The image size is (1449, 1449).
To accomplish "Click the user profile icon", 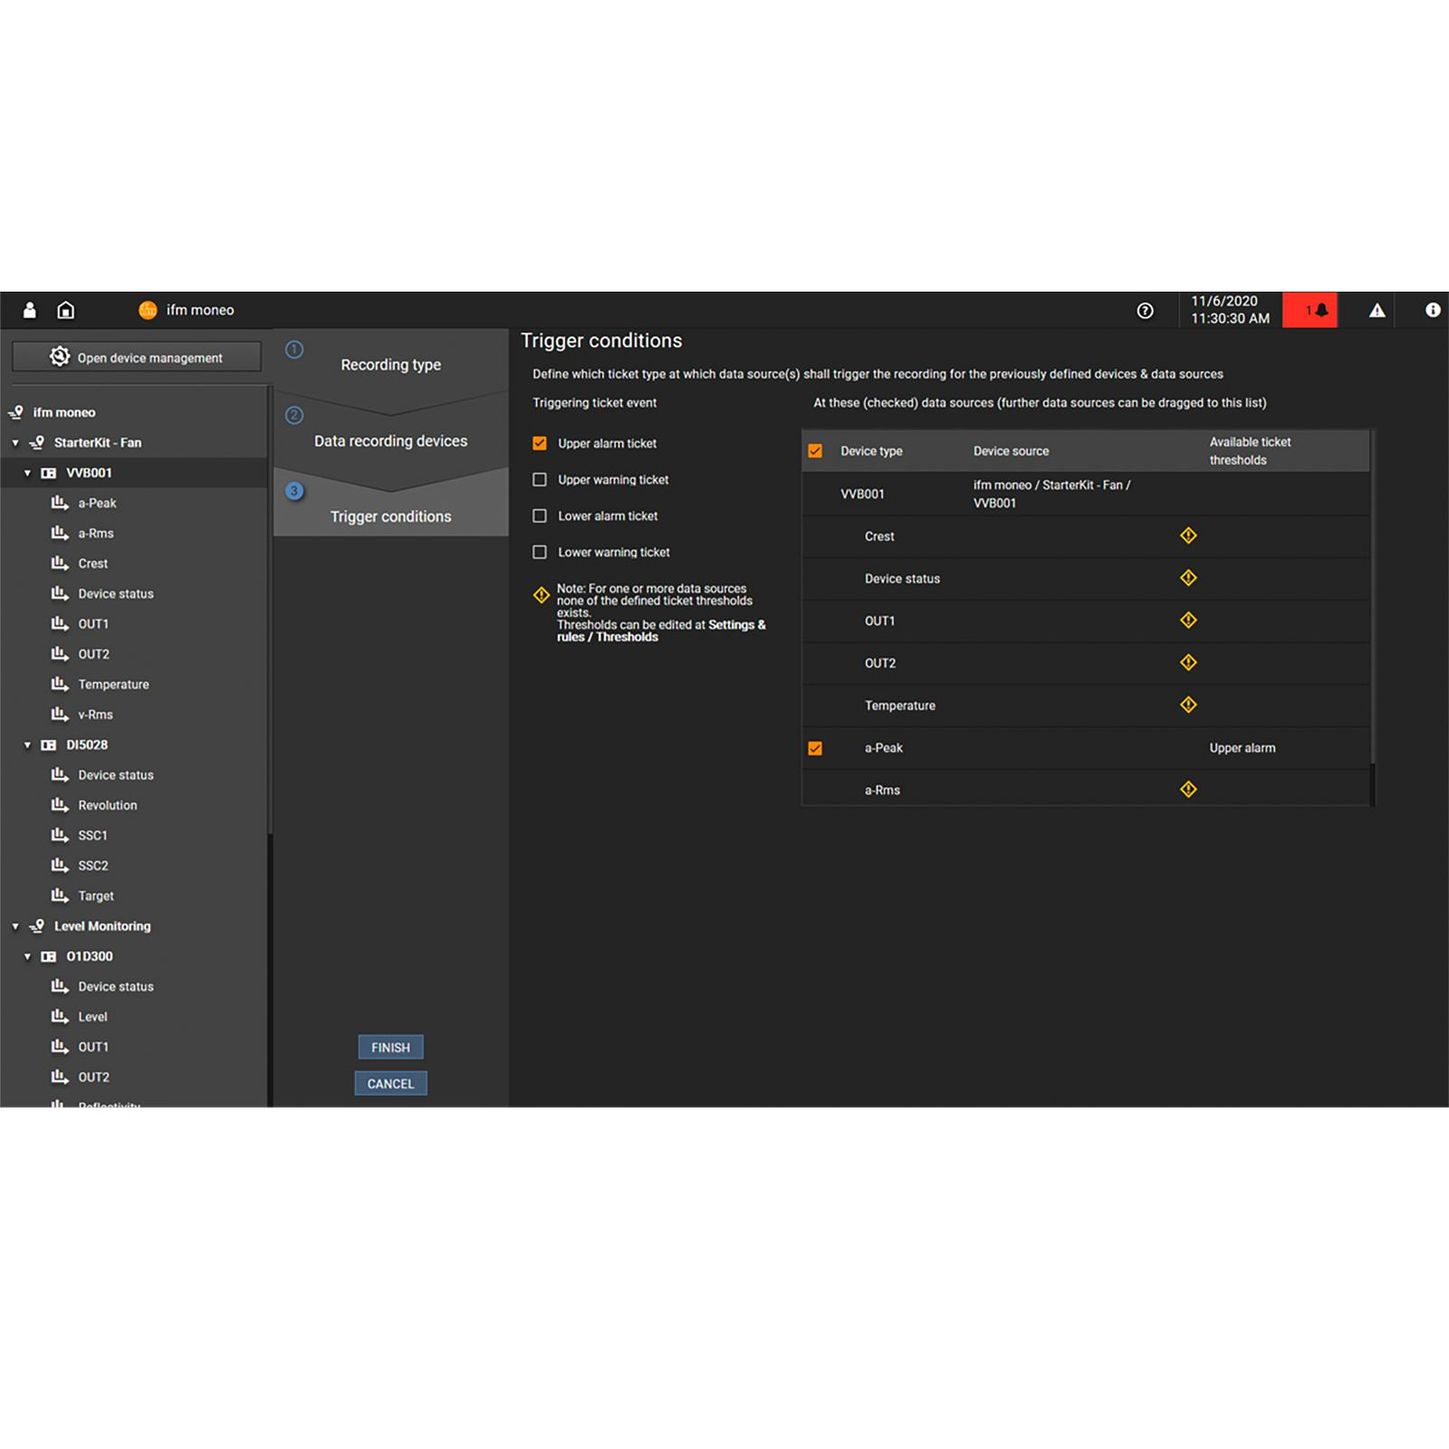I will 30,310.
